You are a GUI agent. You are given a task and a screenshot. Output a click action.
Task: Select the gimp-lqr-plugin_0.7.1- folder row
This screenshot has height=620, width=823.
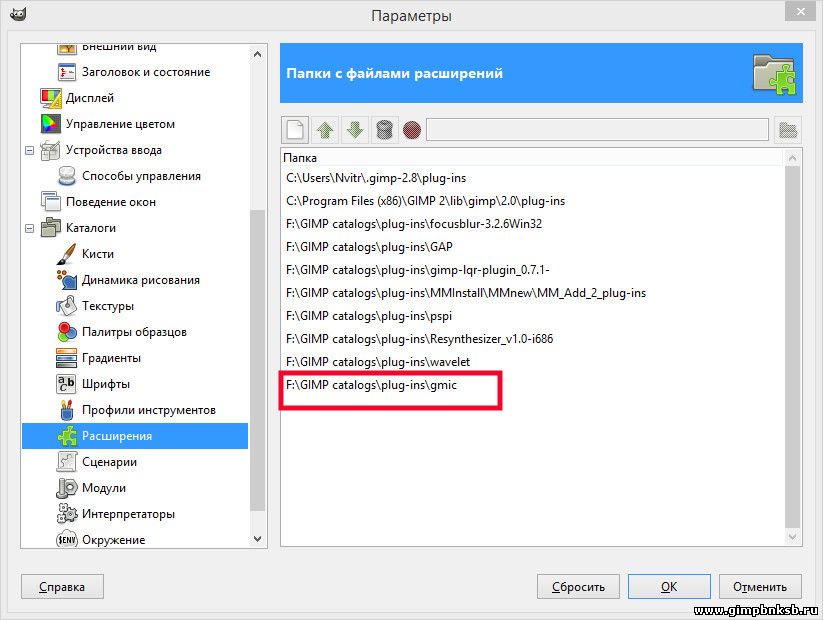coord(533,270)
